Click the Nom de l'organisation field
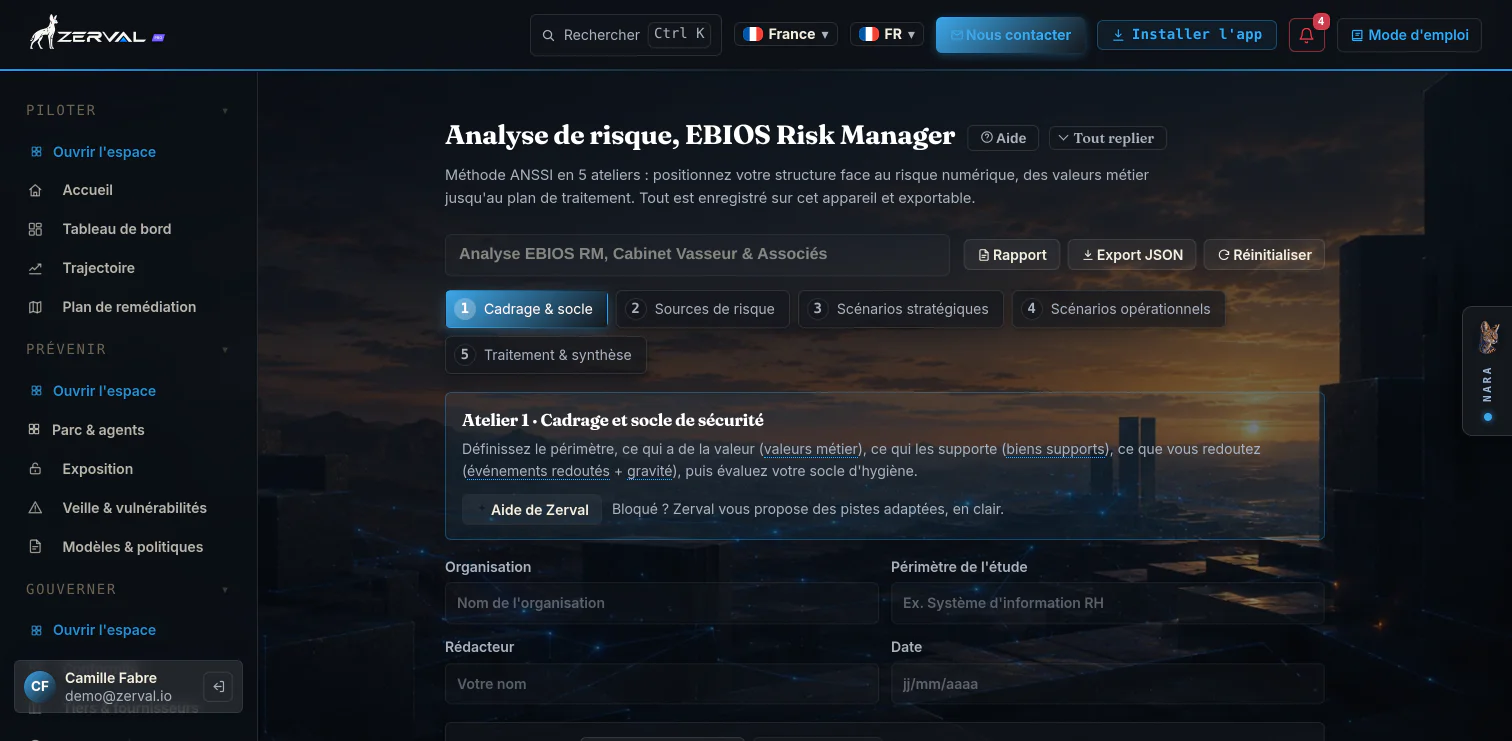Screen dimensions: 1512x741 pos(662,603)
